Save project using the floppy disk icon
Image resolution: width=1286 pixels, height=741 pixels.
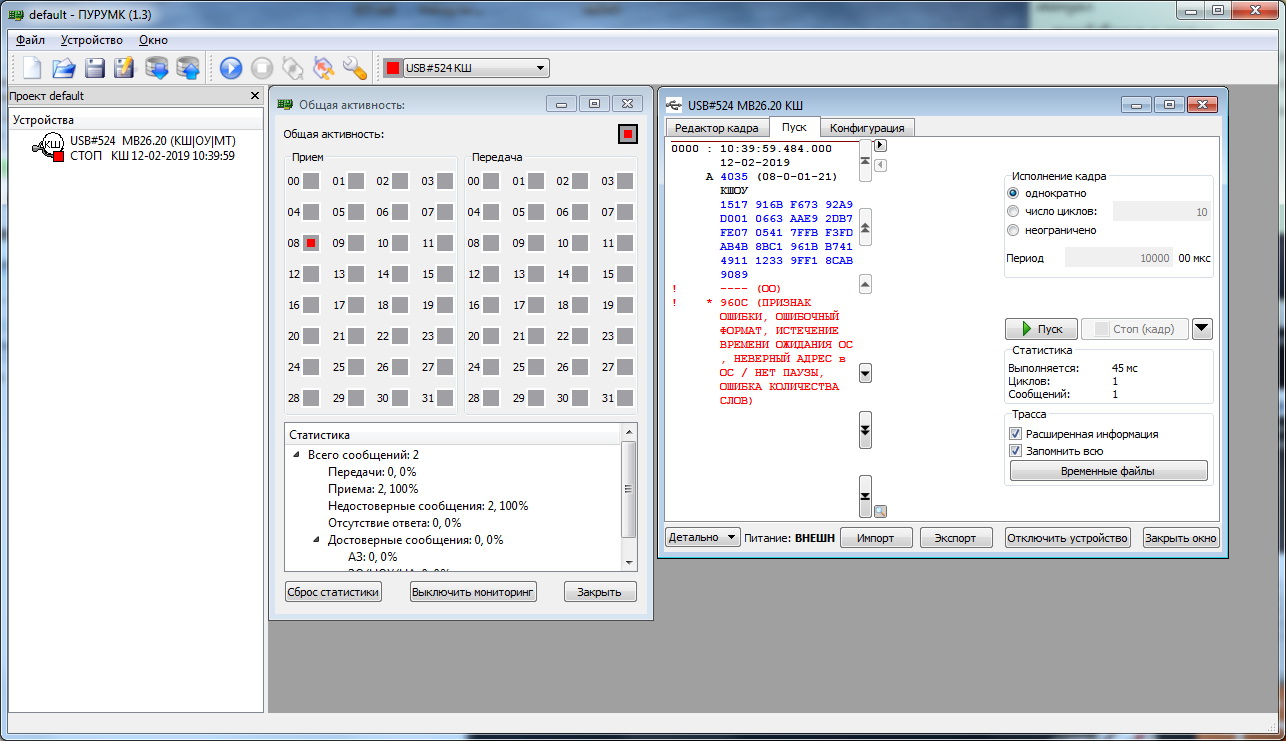(94, 68)
